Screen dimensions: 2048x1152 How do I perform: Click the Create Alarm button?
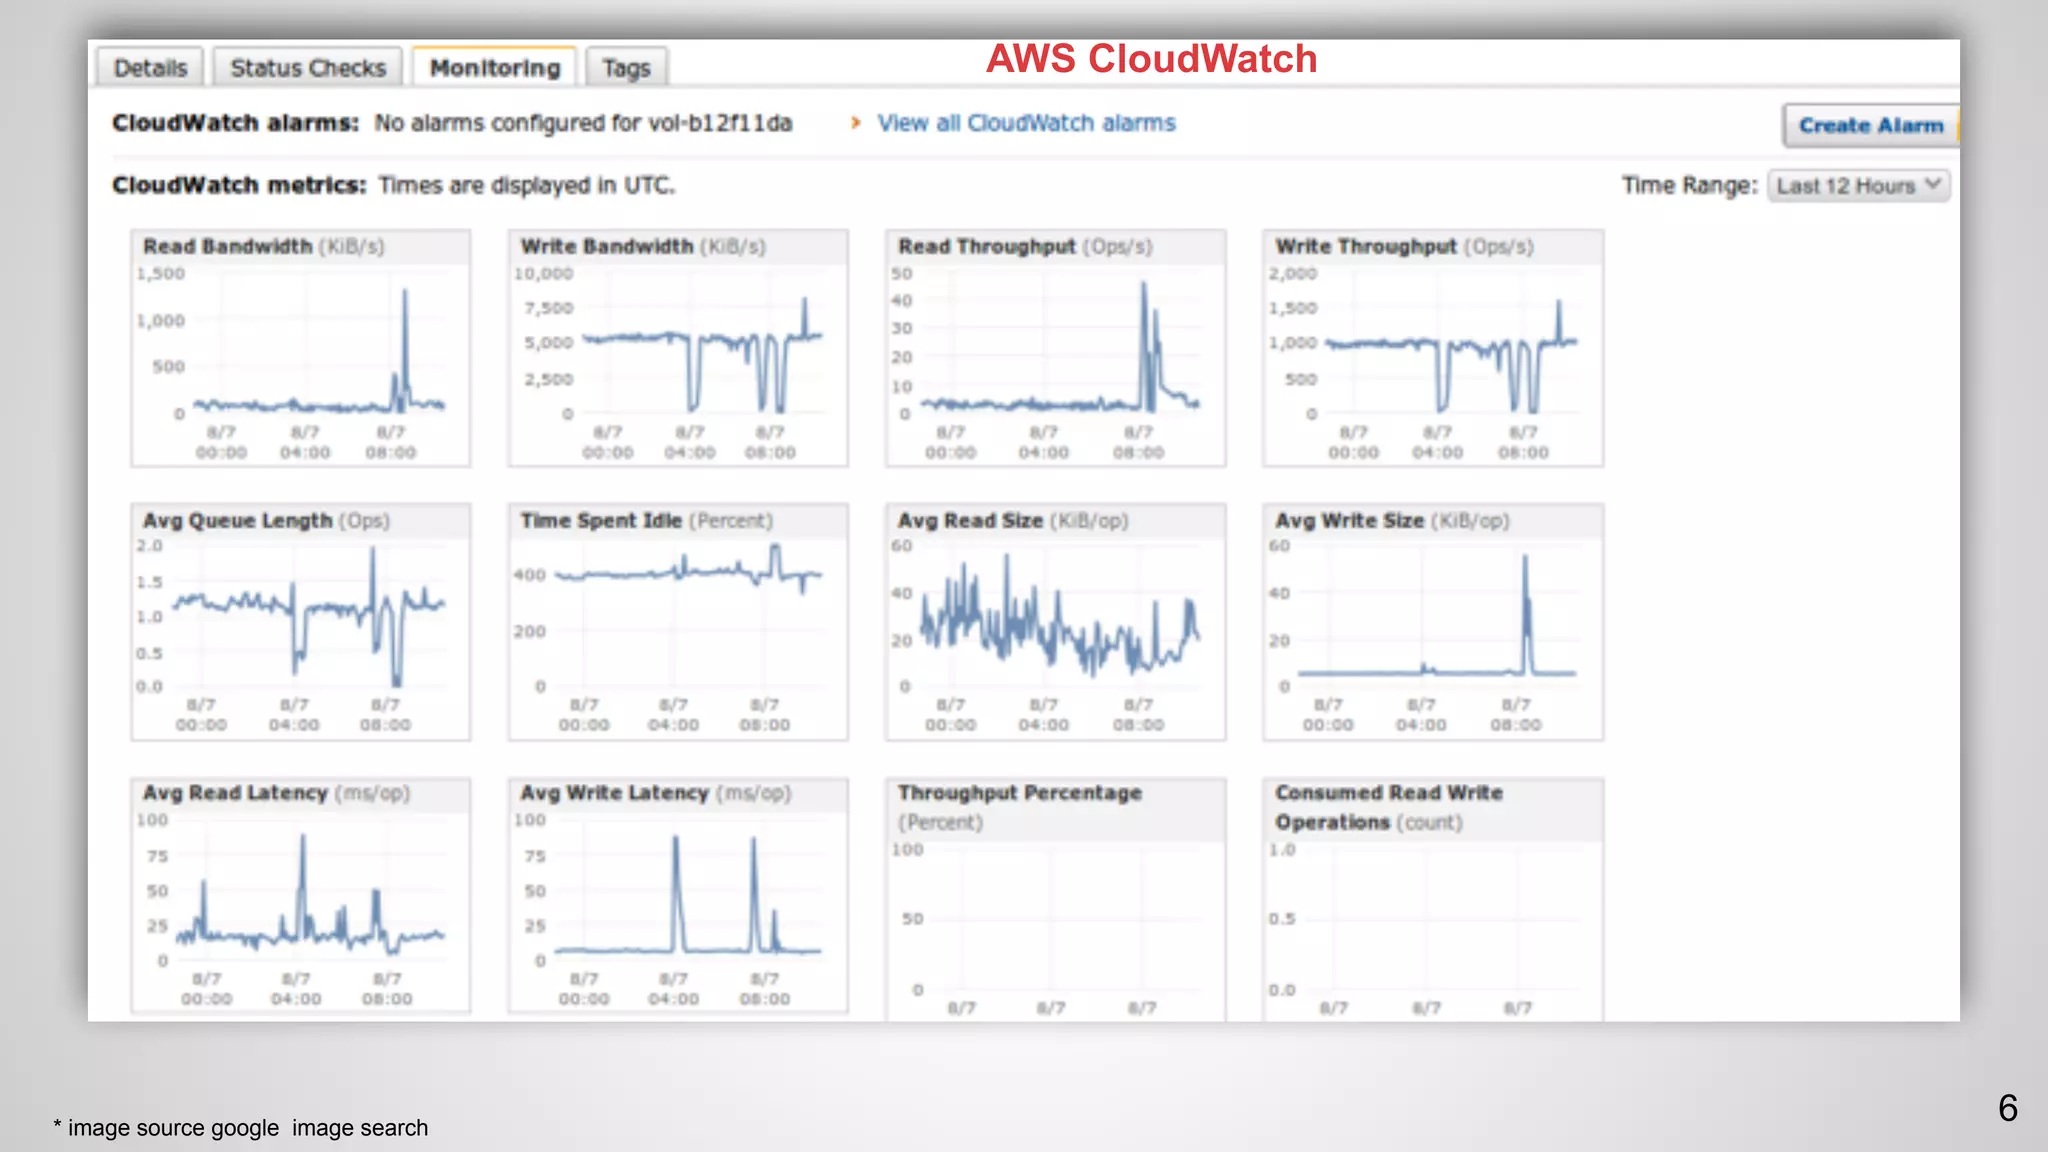pos(1870,125)
